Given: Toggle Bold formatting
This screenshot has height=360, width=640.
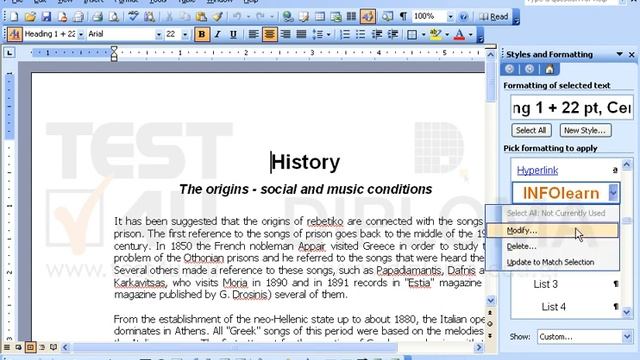Looking at the screenshot, I should [x=201, y=34].
